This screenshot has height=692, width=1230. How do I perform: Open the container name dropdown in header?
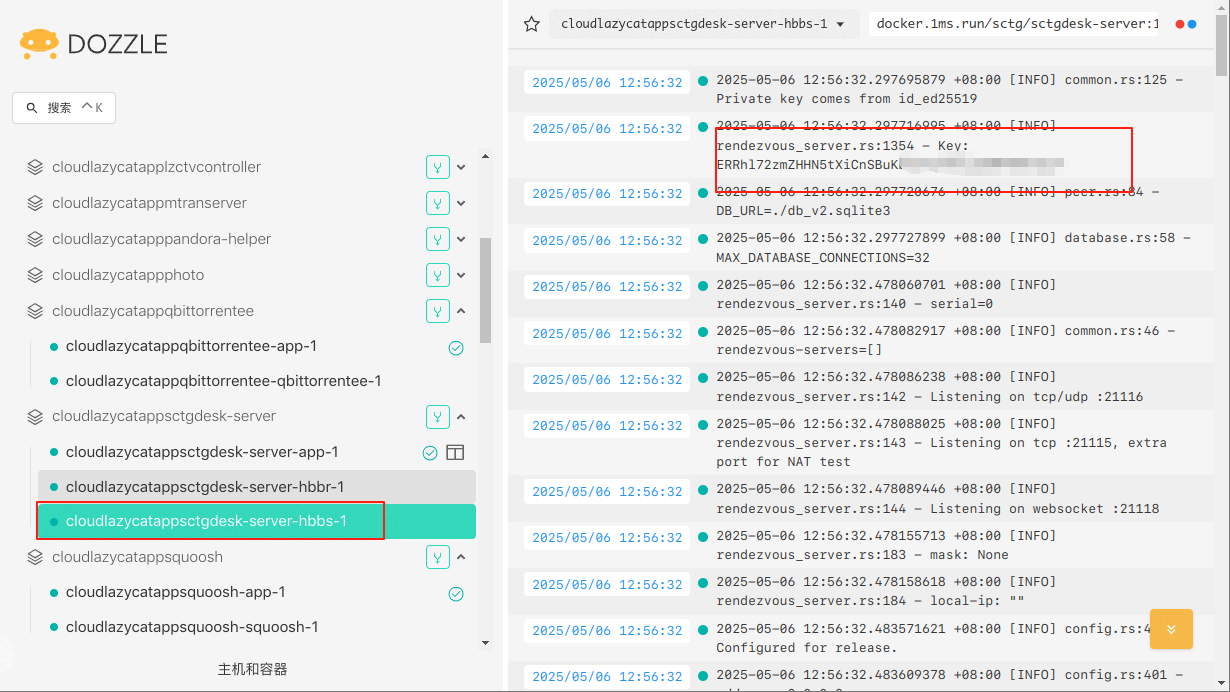(704, 24)
